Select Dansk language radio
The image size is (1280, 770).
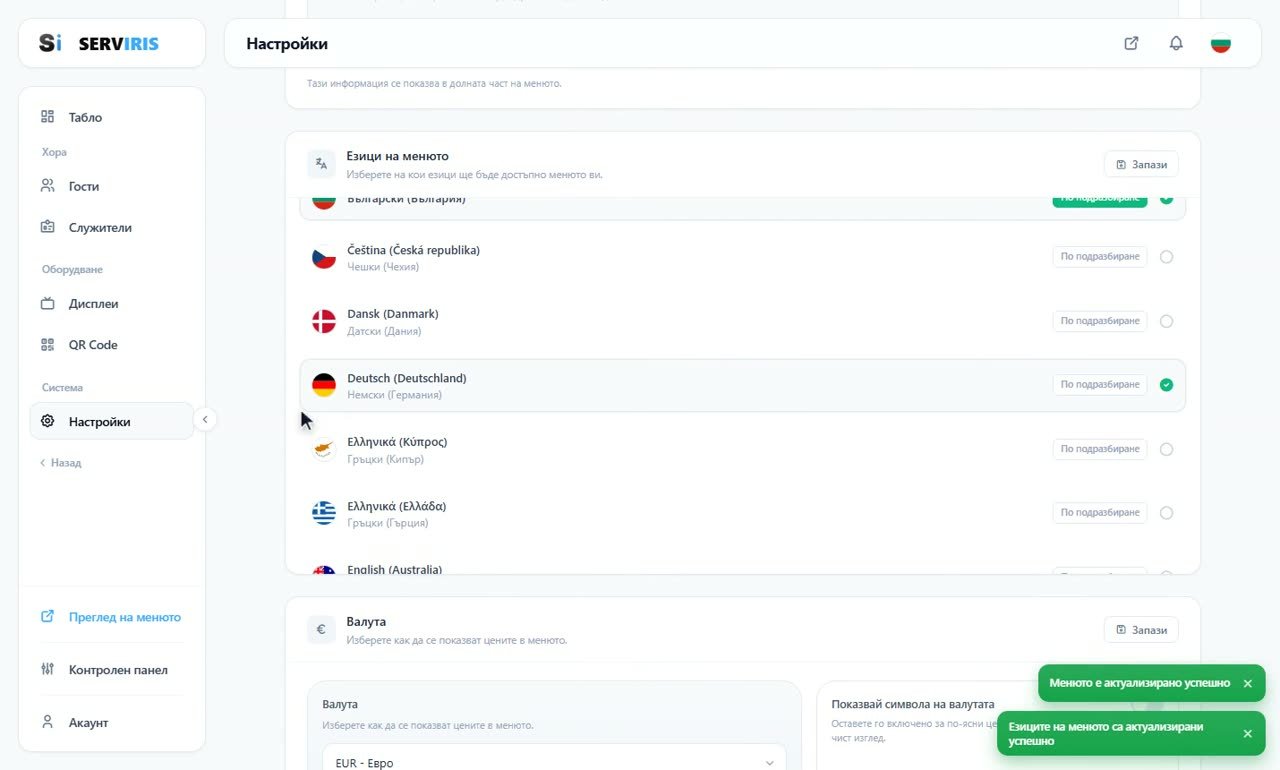point(1166,321)
